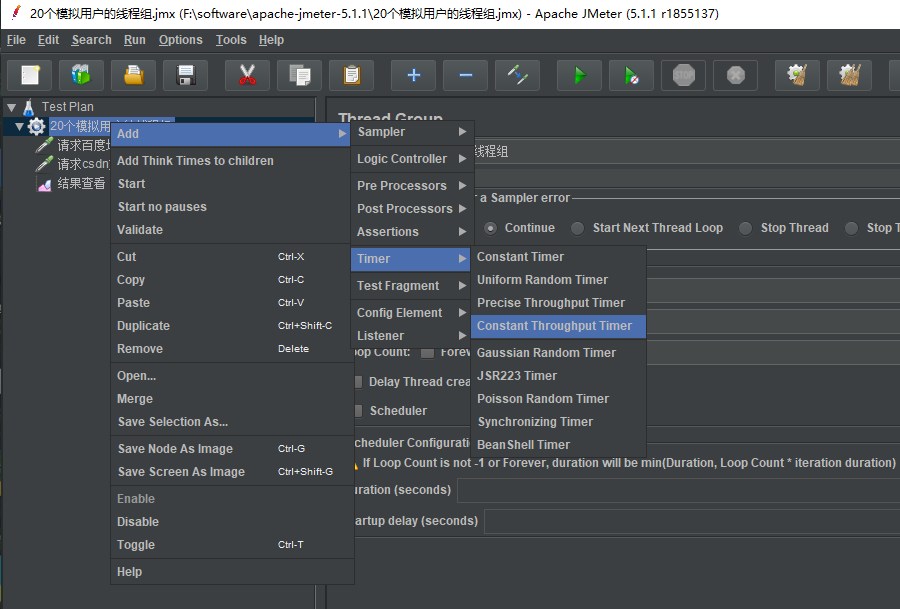This screenshot has height=609, width=900.
Task: Select Duplicate in context menu
Action: 232,326
